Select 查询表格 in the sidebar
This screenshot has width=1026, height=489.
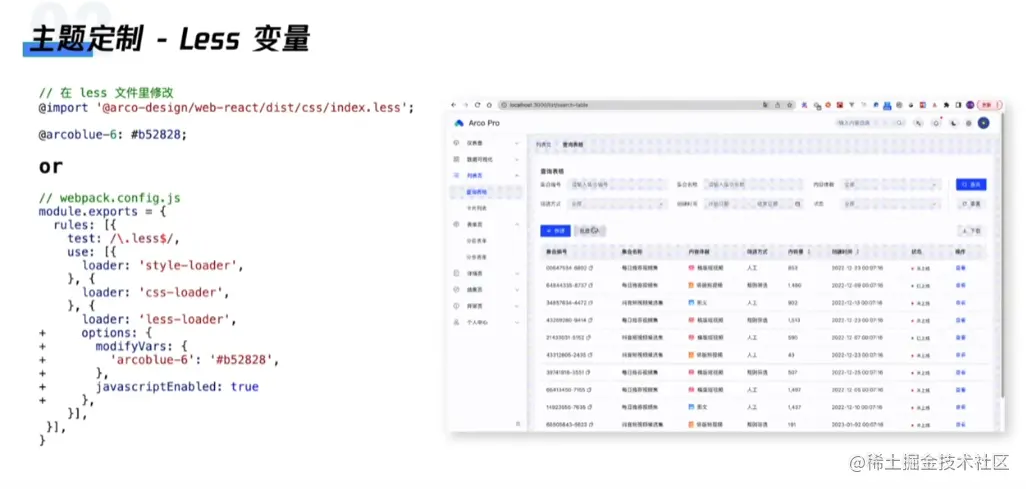tap(486, 192)
